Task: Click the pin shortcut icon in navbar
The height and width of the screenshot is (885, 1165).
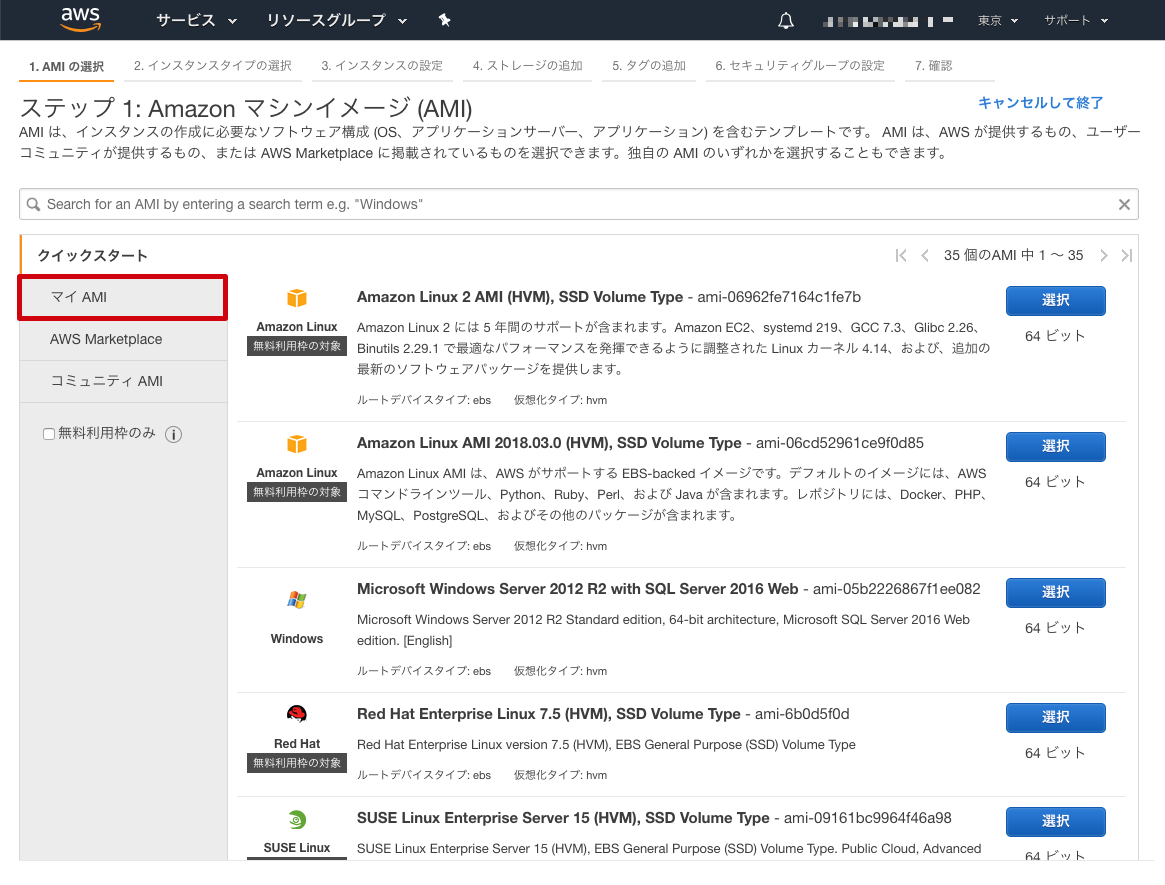Action: (444, 20)
